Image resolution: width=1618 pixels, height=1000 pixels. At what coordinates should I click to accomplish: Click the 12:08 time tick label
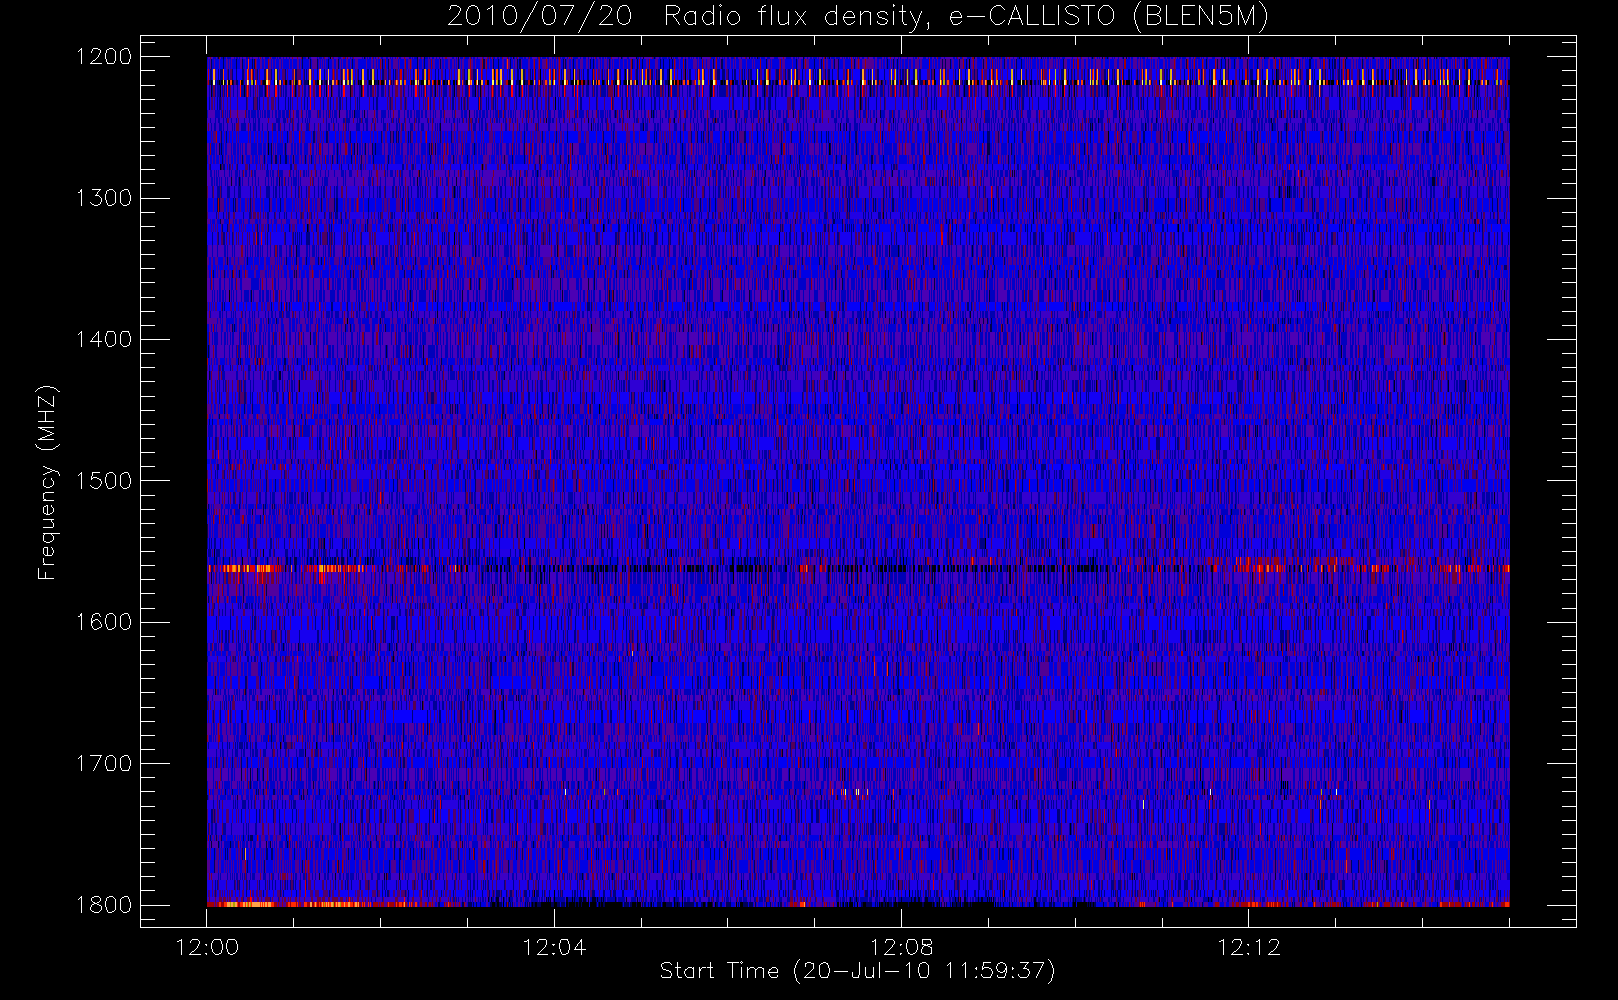901,947
